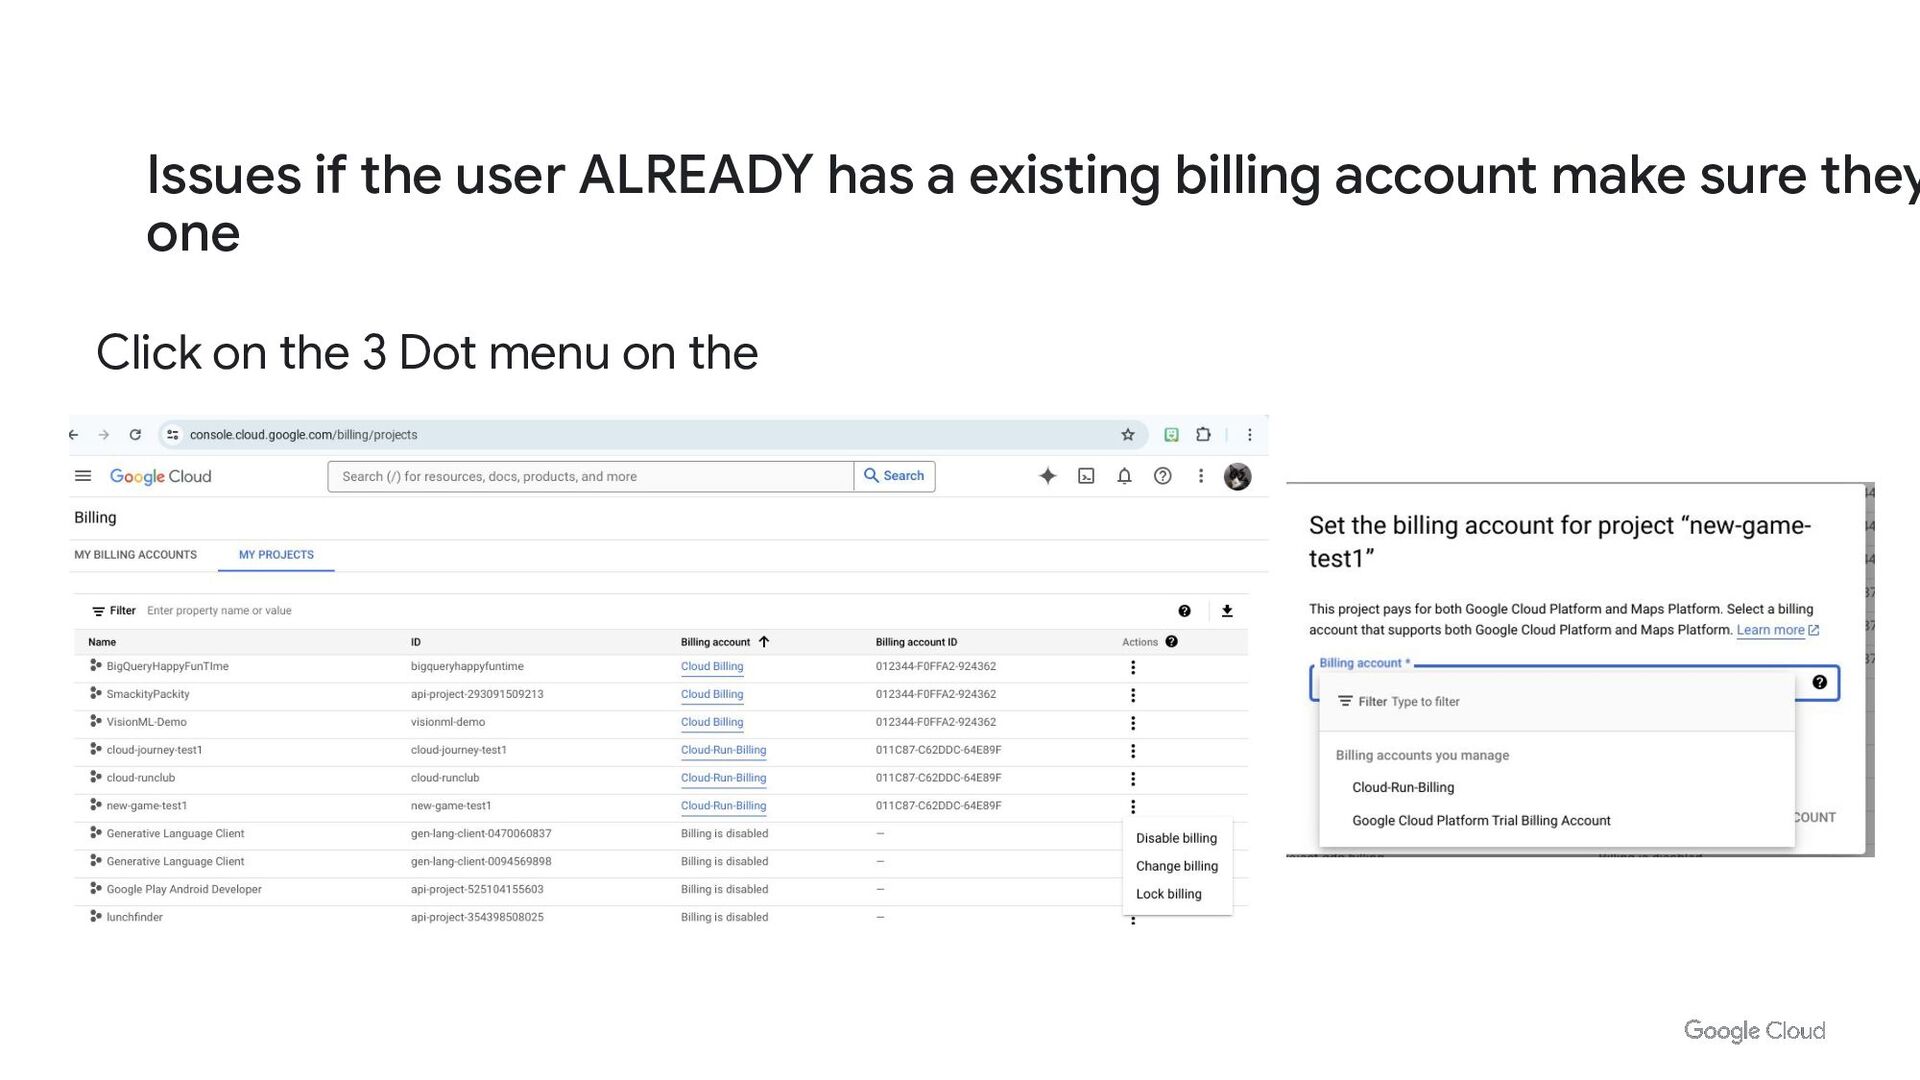Choose Change billing from the context menu
Viewport: 1920px width, 1080px height.
click(1176, 866)
